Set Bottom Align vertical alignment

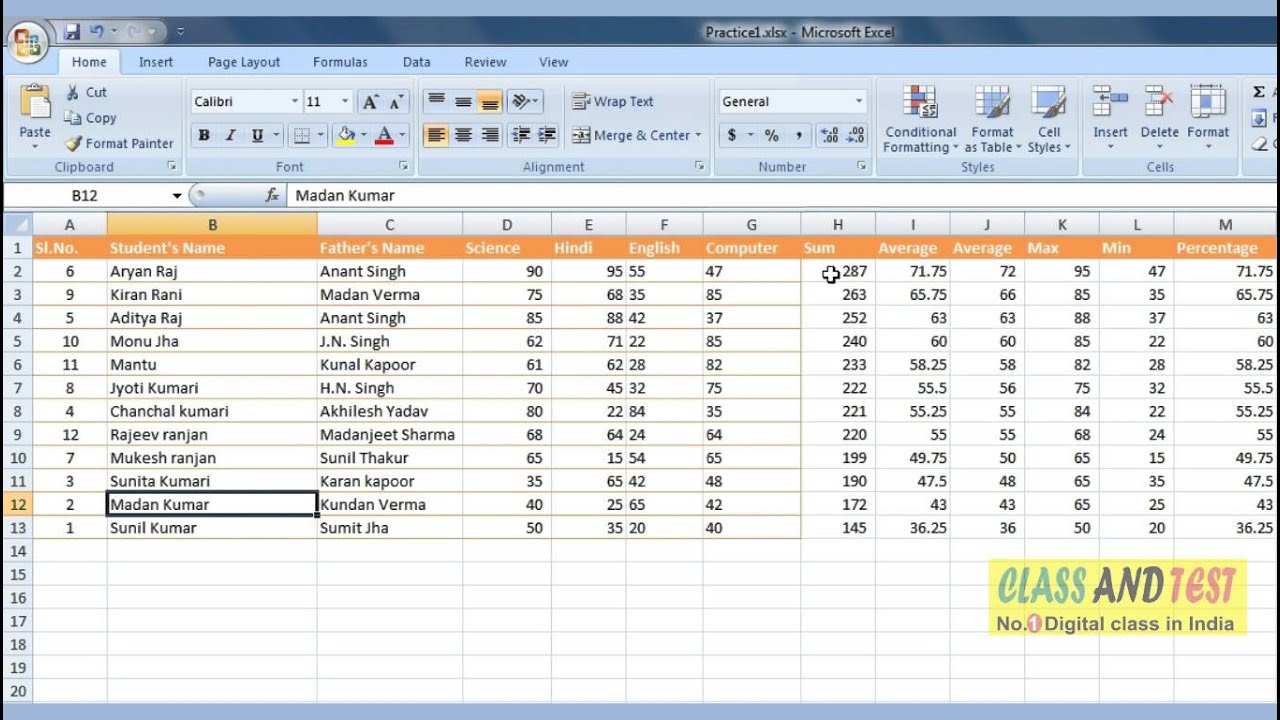coord(489,101)
